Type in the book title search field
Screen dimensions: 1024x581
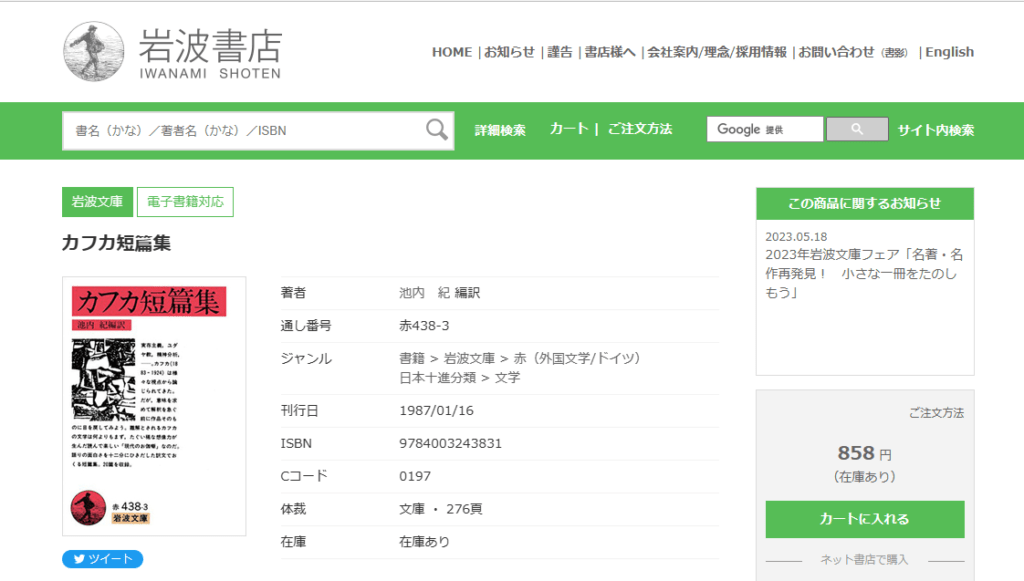click(x=245, y=130)
